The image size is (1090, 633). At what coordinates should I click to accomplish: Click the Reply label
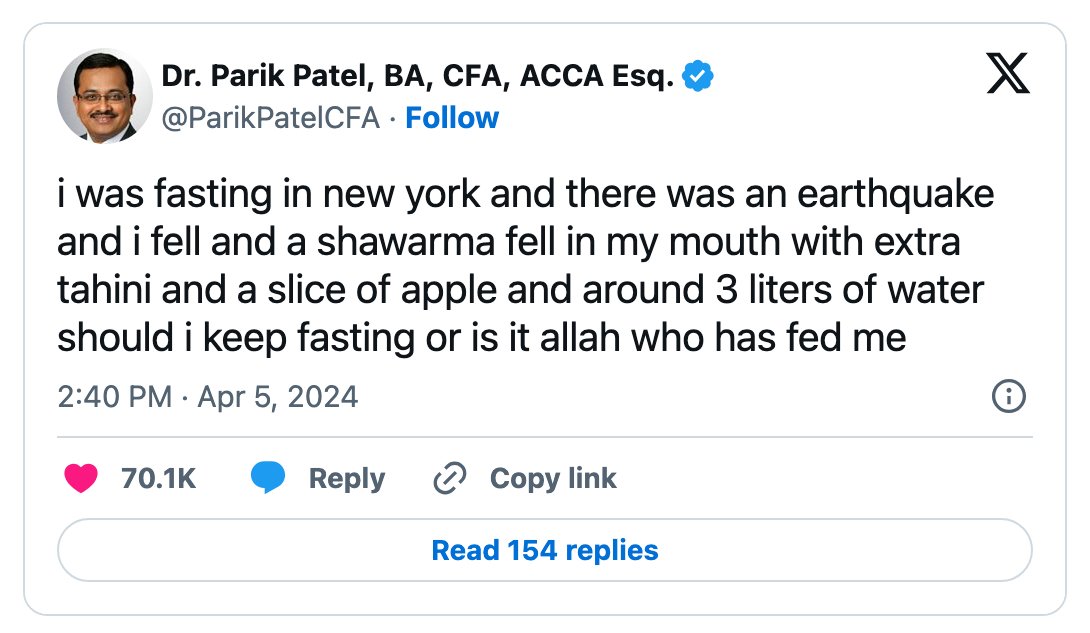pos(347,479)
